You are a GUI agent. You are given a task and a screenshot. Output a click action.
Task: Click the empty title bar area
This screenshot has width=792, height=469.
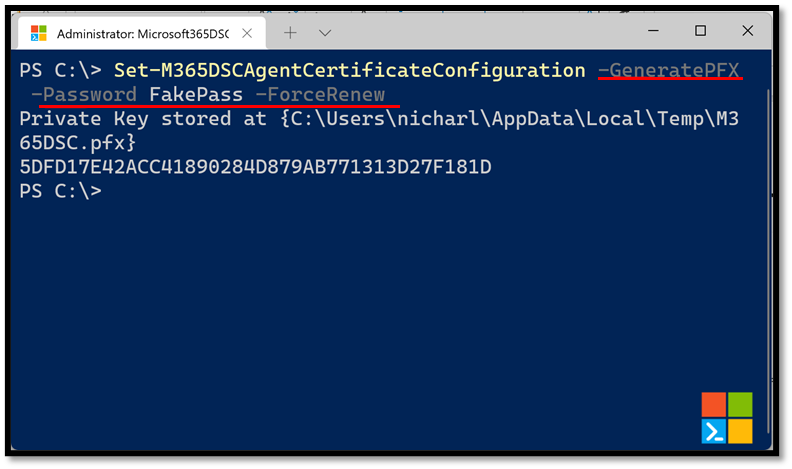(485, 31)
